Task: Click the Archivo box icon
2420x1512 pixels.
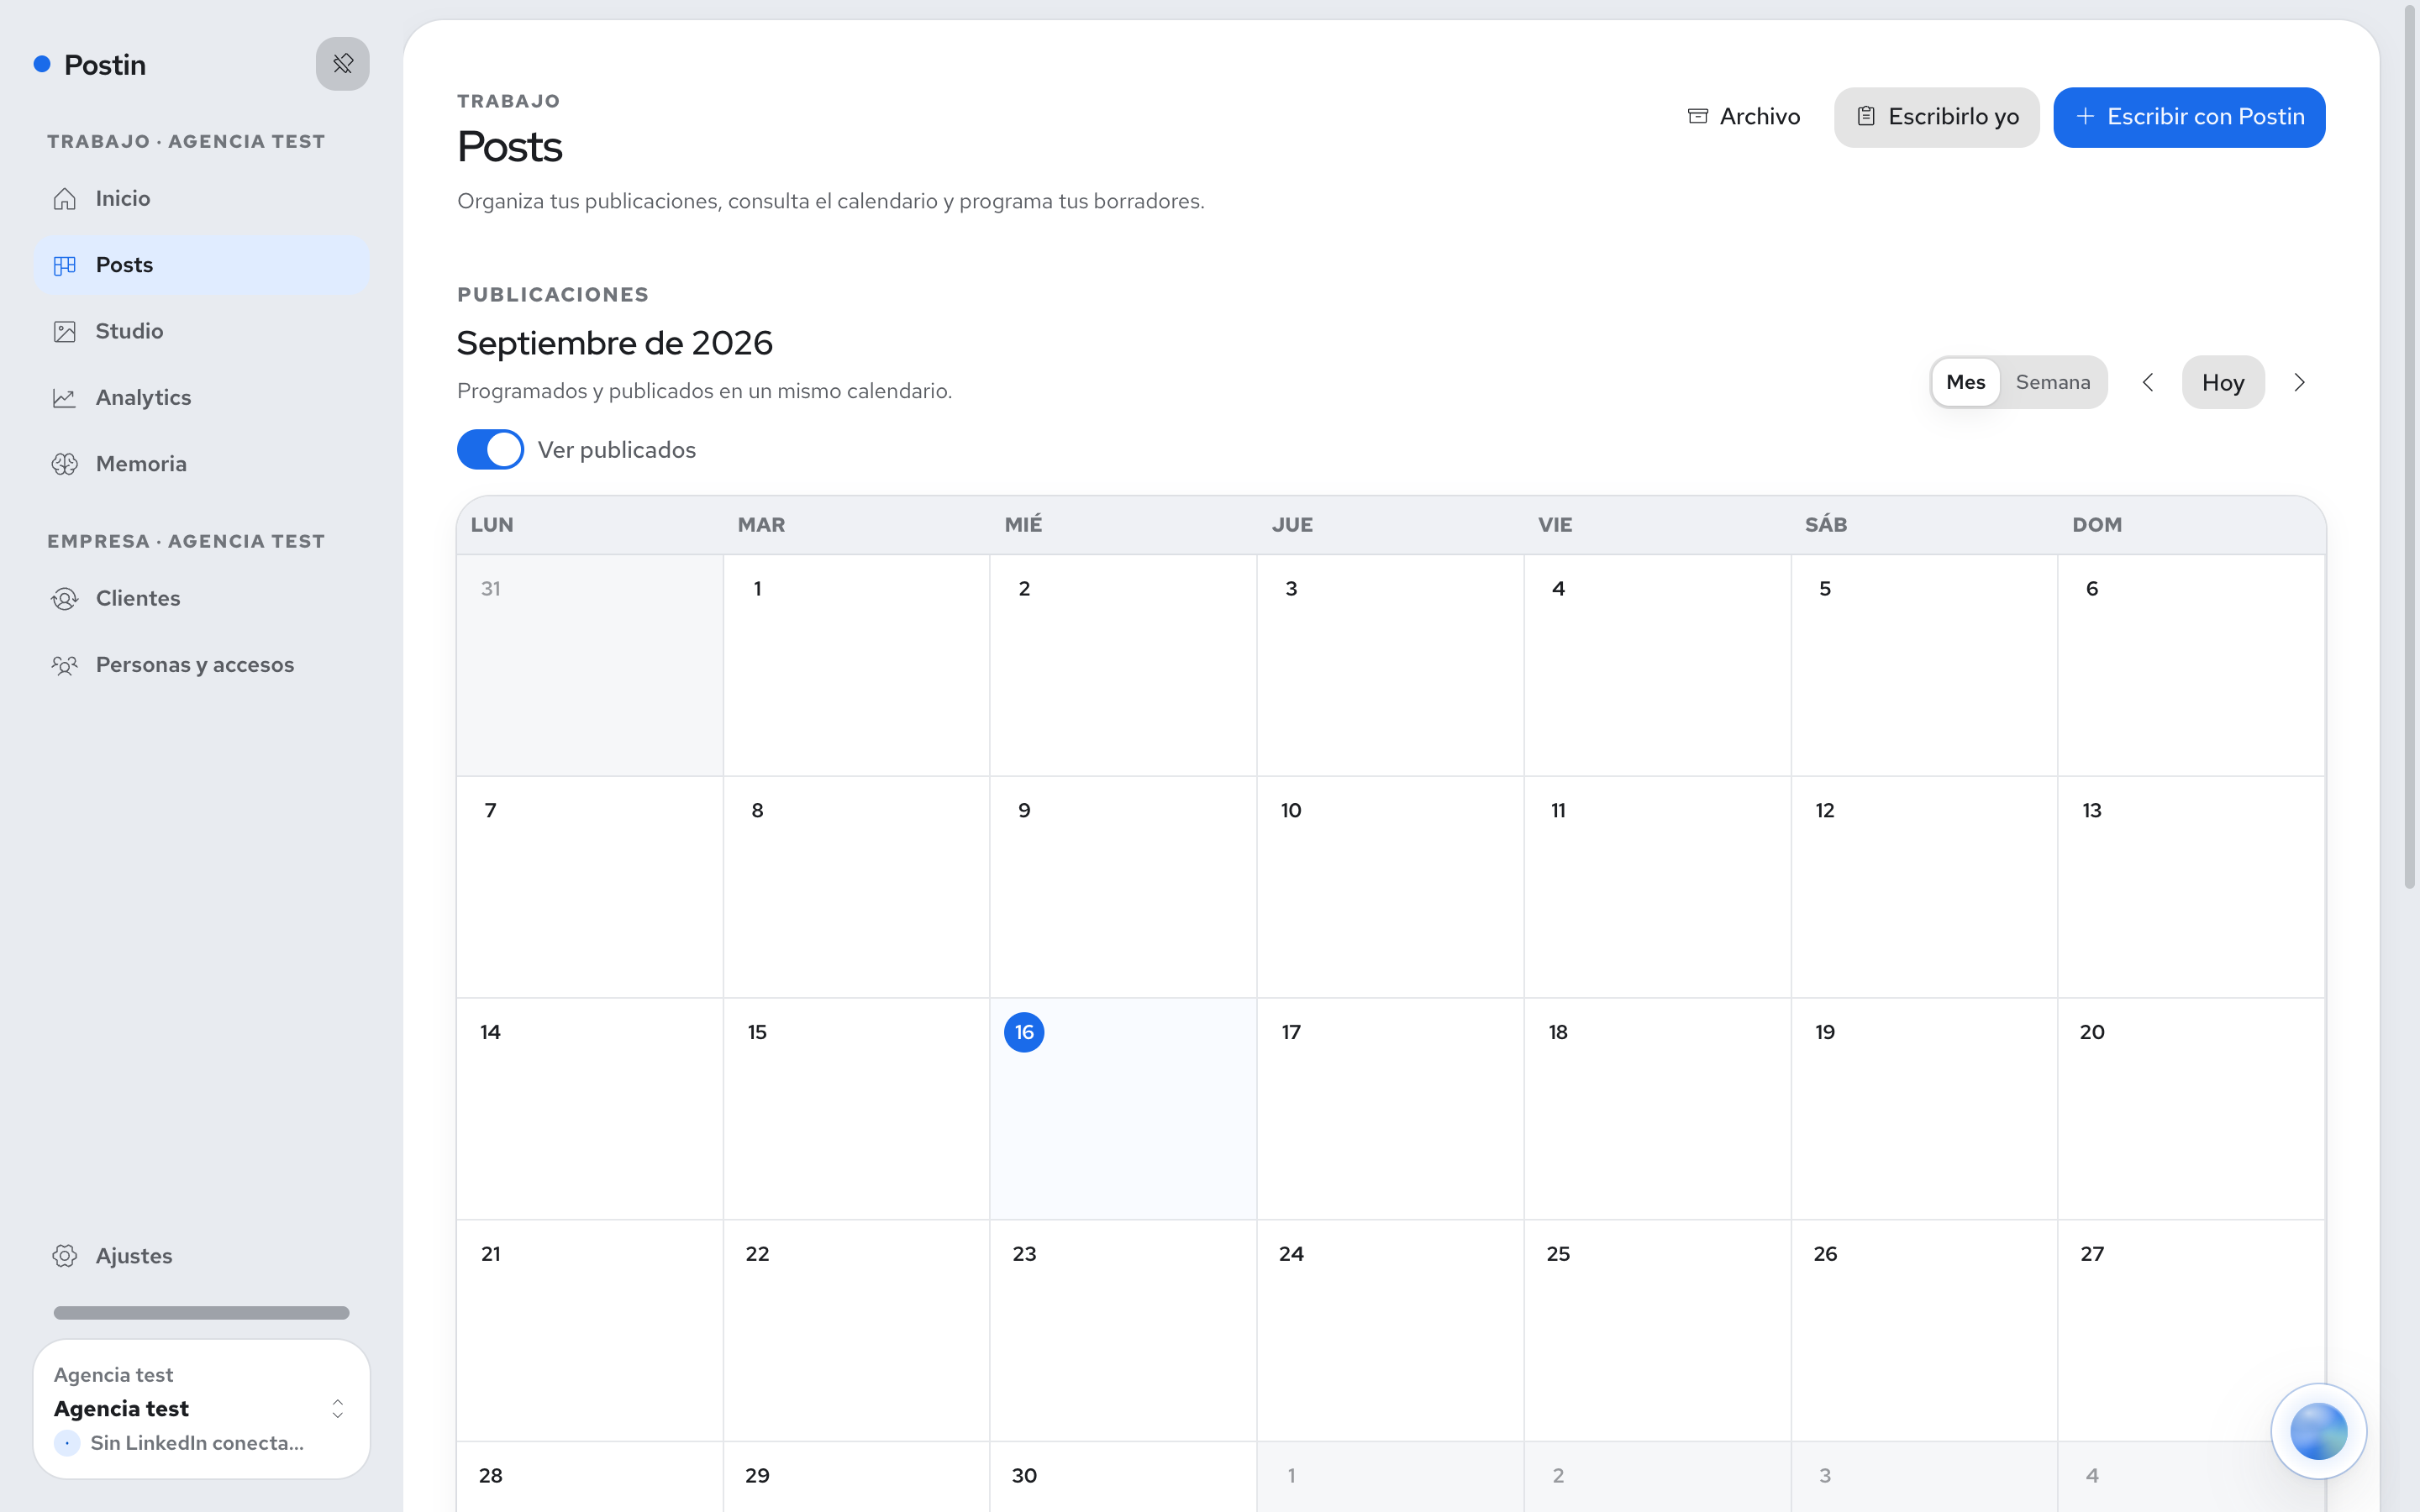Action: pyautogui.click(x=1698, y=116)
